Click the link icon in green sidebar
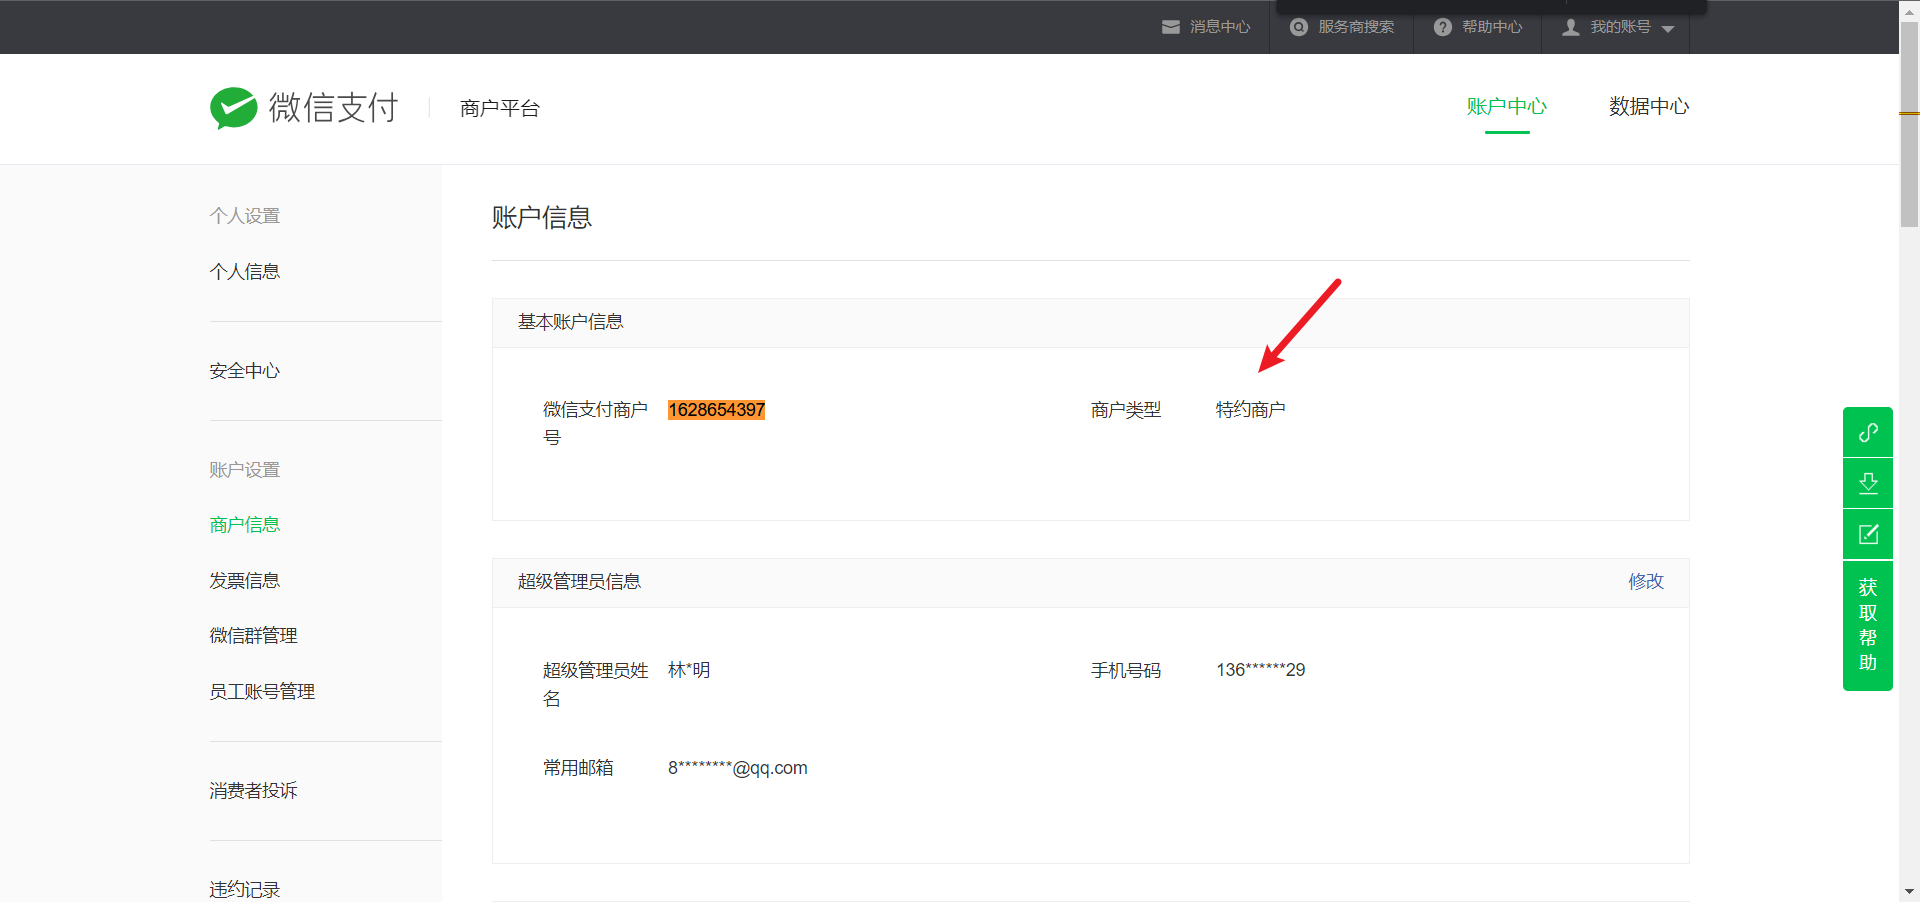The height and width of the screenshot is (902, 1920). coord(1868,432)
